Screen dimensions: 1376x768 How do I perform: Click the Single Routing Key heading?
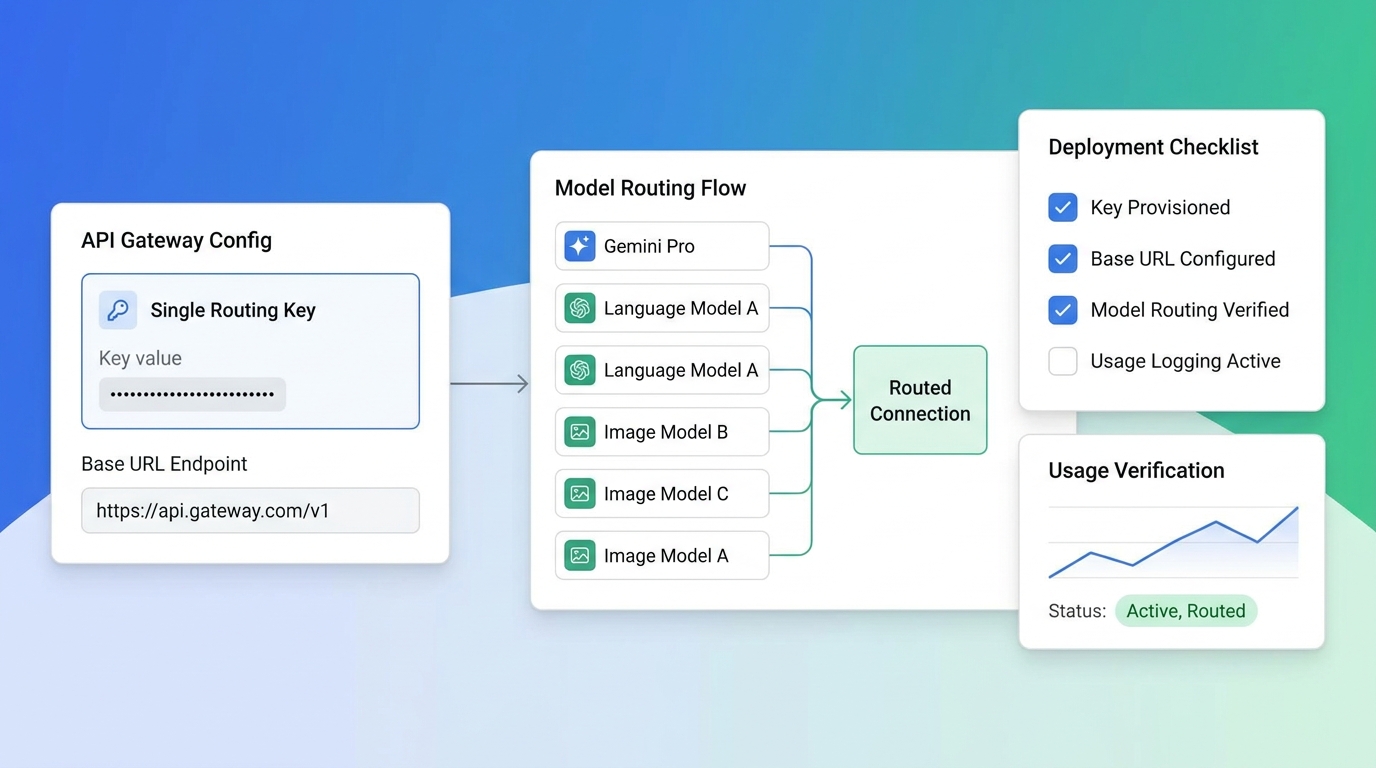coord(233,310)
